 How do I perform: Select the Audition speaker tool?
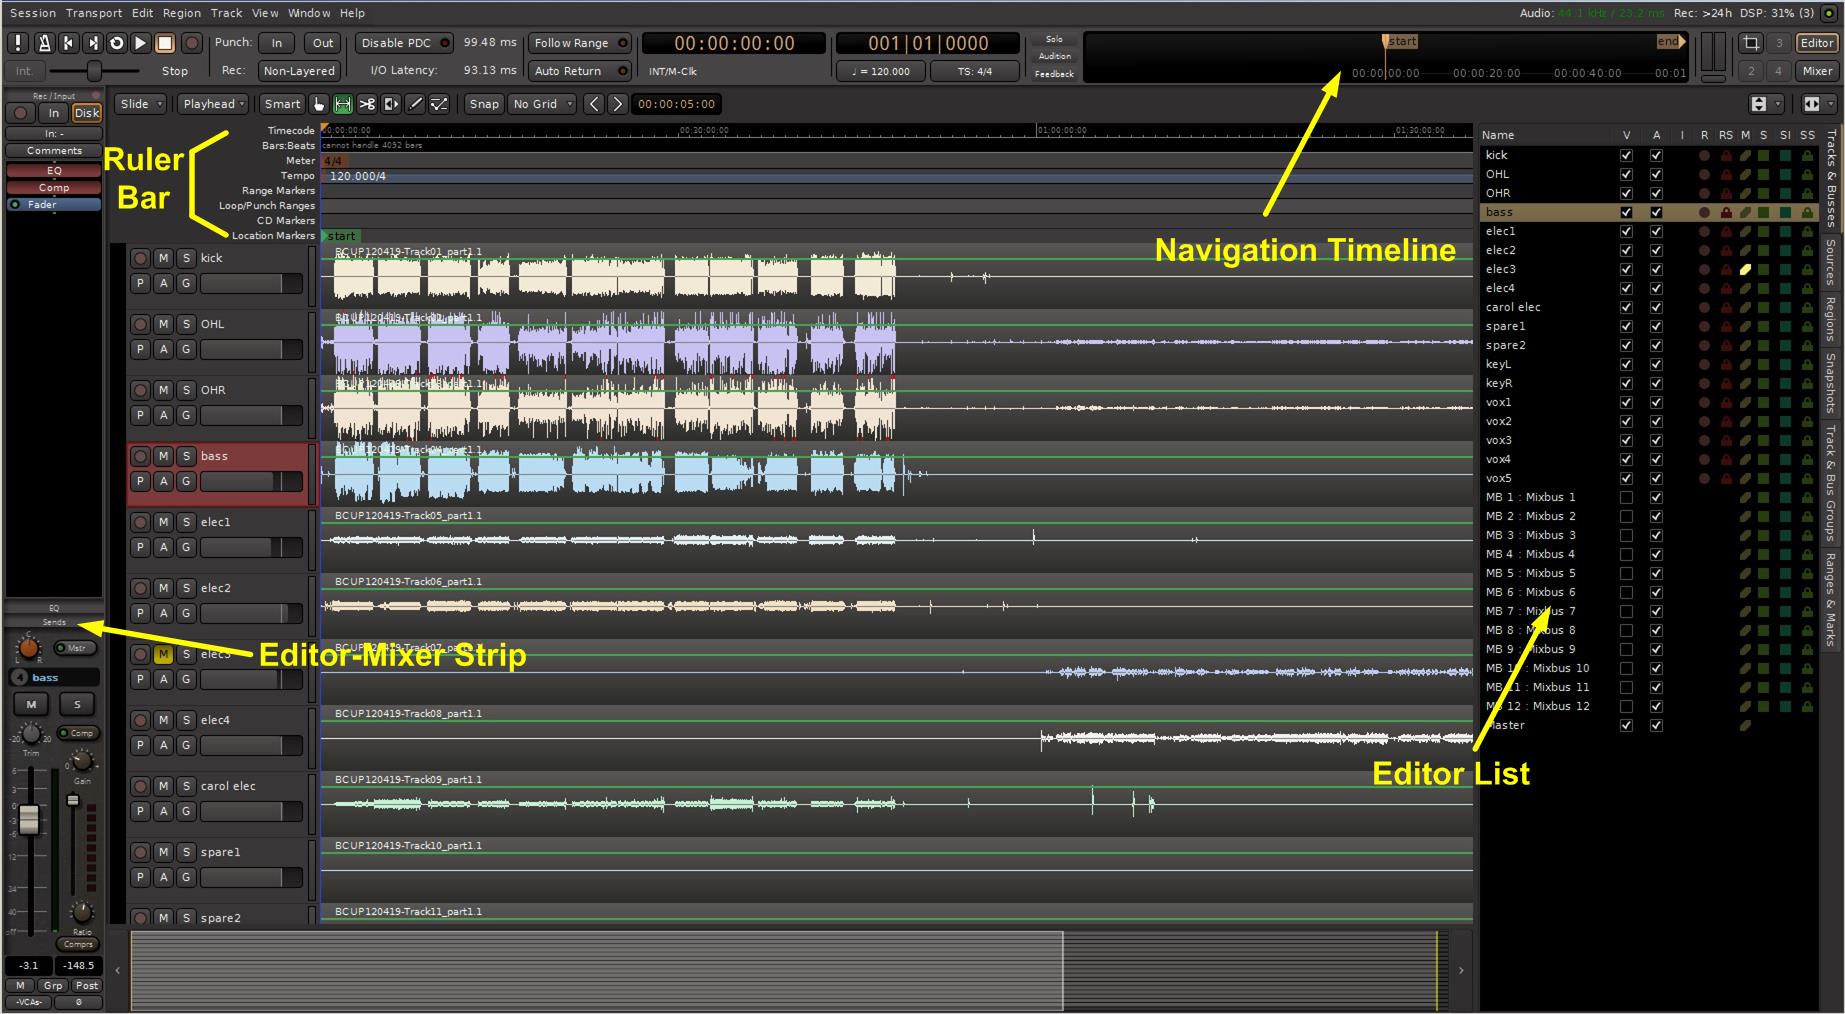pos(391,104)
